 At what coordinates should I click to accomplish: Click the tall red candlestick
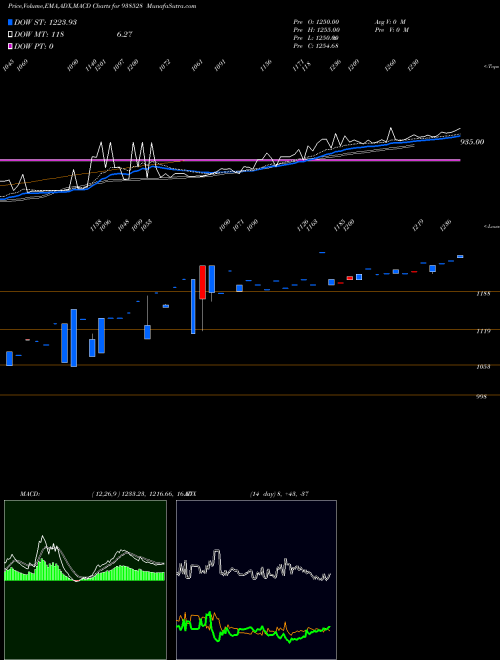pos(202,282)
